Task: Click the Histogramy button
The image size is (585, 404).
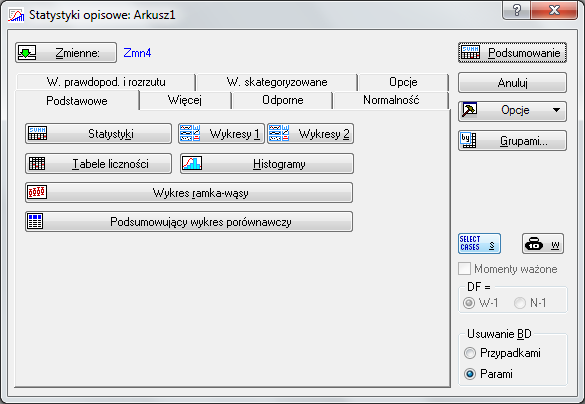Action: [x=267, y=163]
